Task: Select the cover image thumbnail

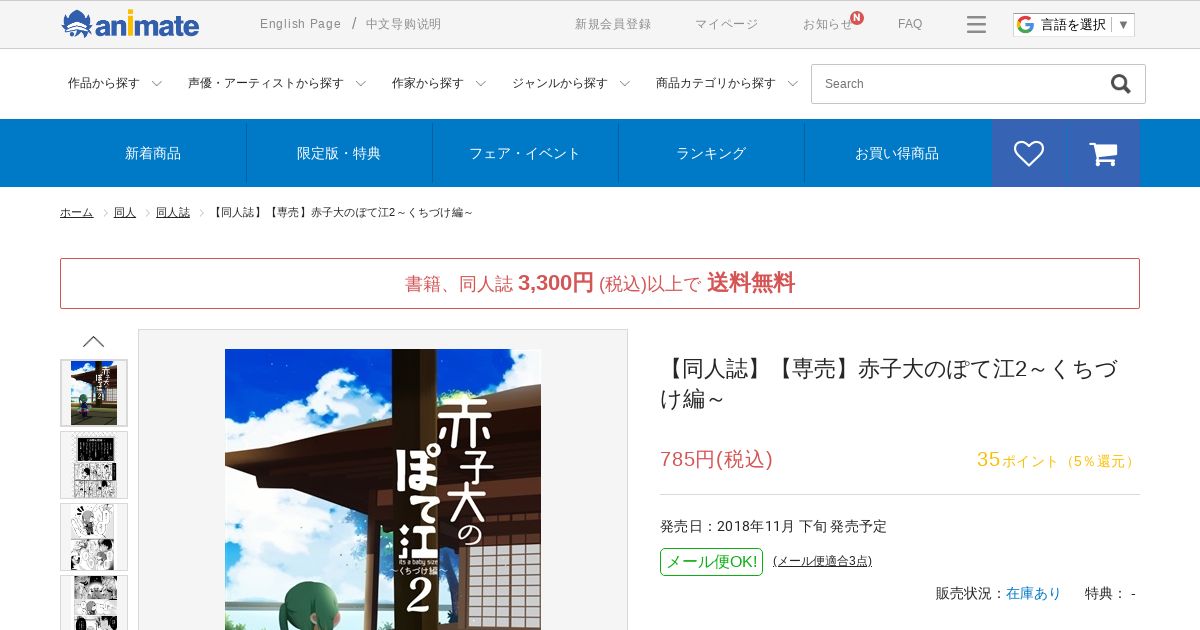Action: [x=94, y=393]
